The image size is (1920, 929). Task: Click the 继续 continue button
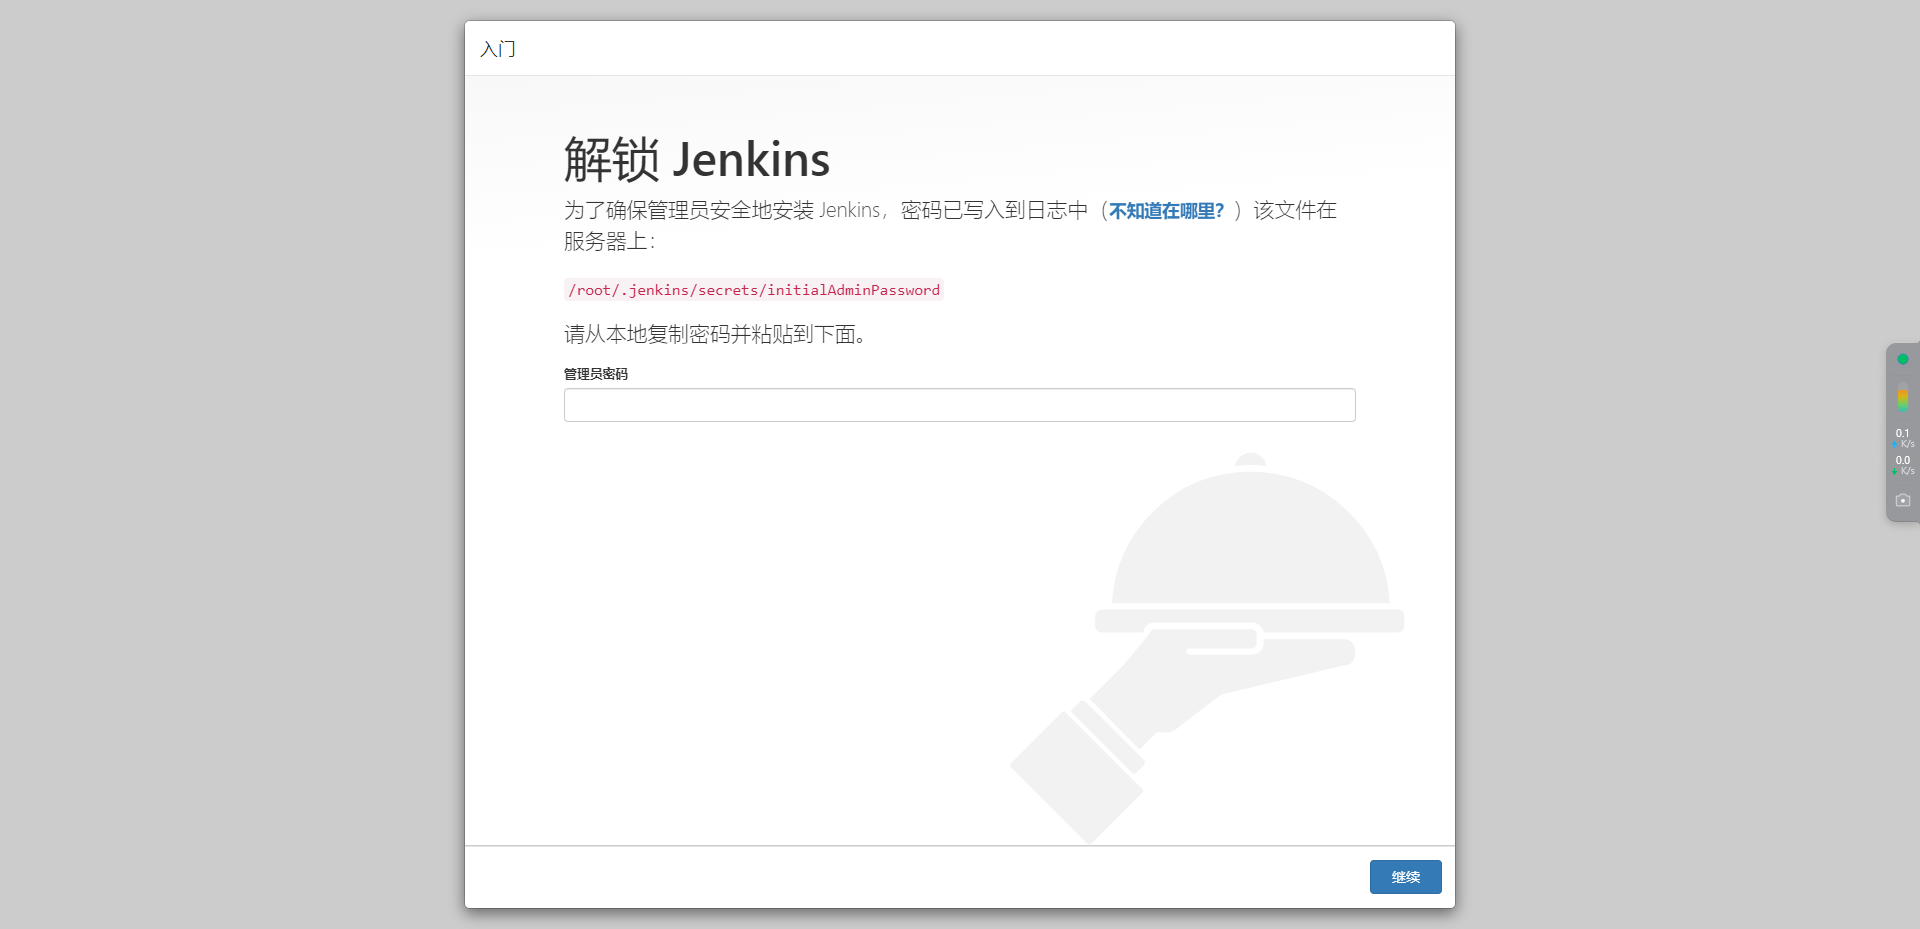coord(1405,877)
